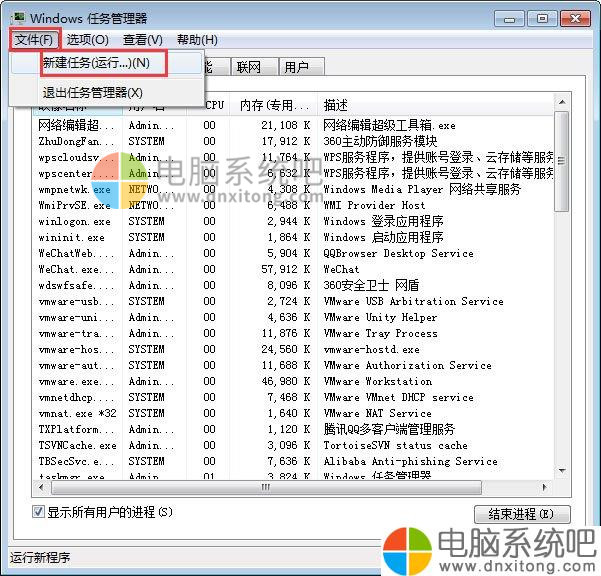601x576 pixels.
Task: Click description VMware Tray Process
Action: [380, 333]
